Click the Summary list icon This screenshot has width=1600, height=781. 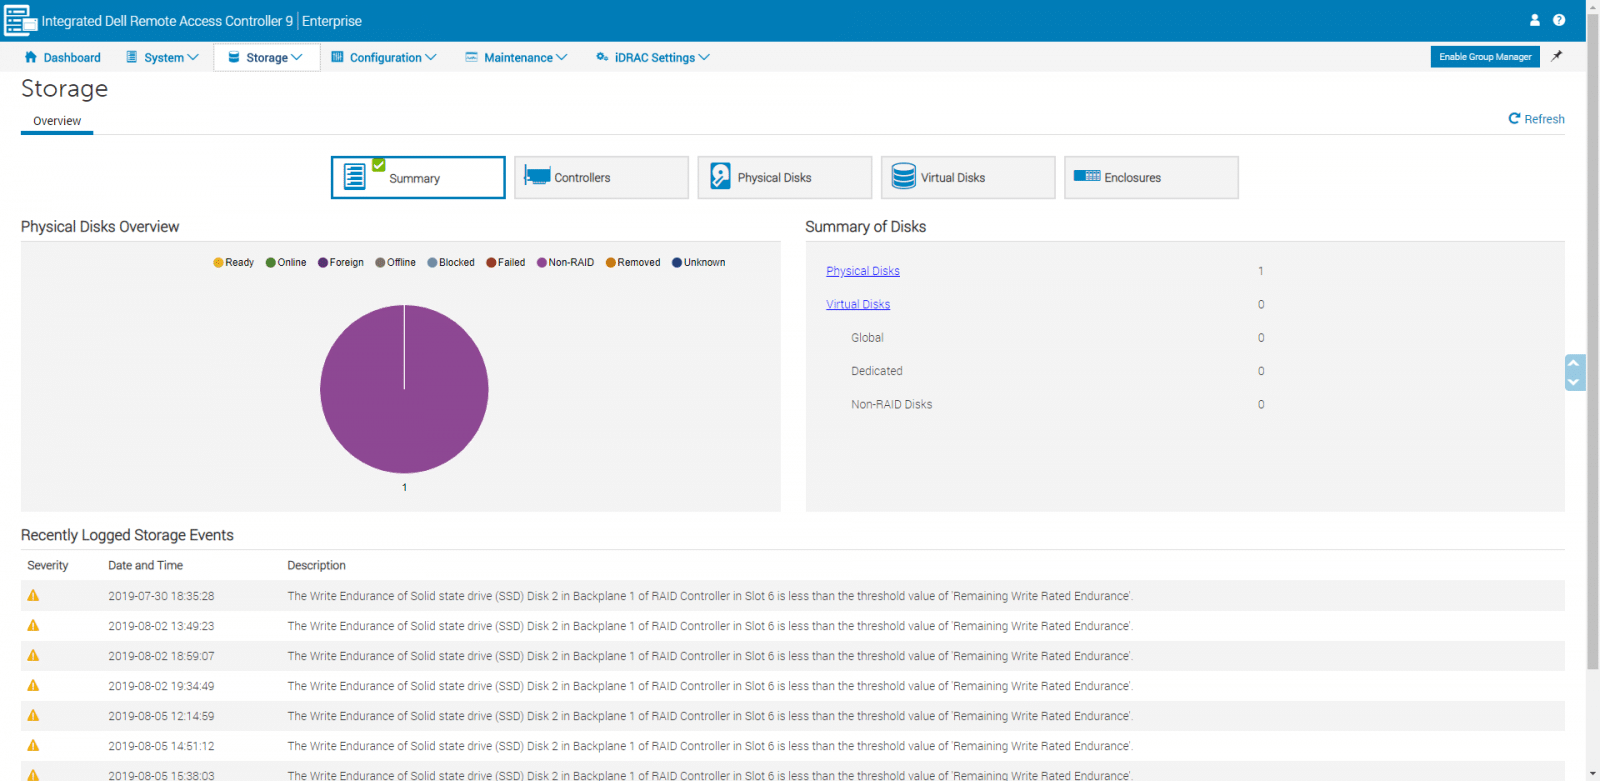[355, 177]
